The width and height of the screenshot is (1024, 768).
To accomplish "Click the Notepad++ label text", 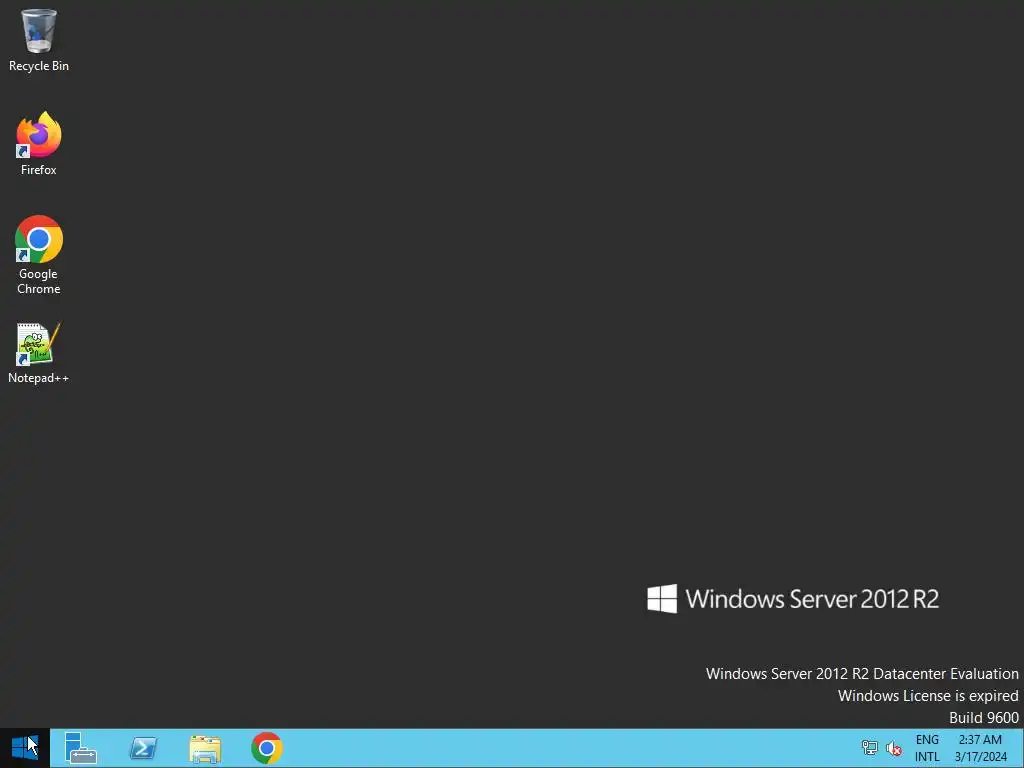I will 39,378.
